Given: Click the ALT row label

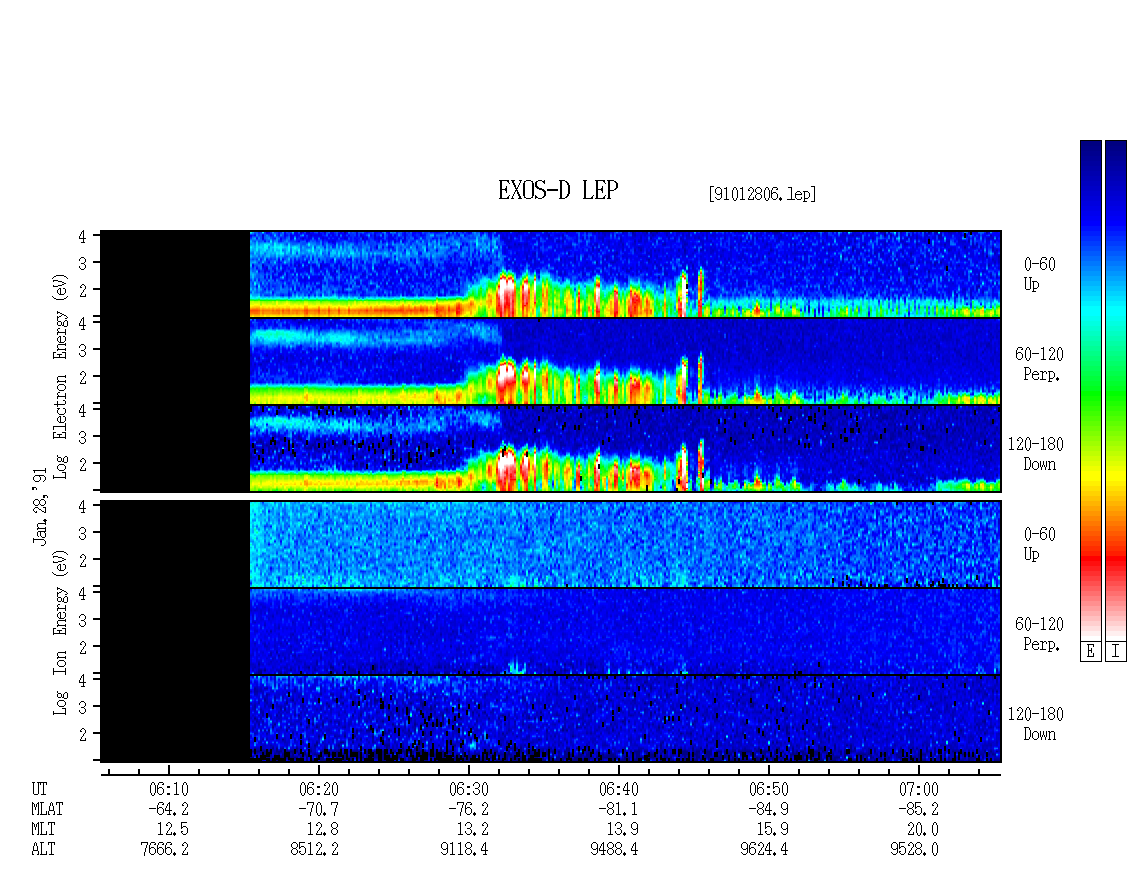Looking at the screenshot, I should click(43, 850).
